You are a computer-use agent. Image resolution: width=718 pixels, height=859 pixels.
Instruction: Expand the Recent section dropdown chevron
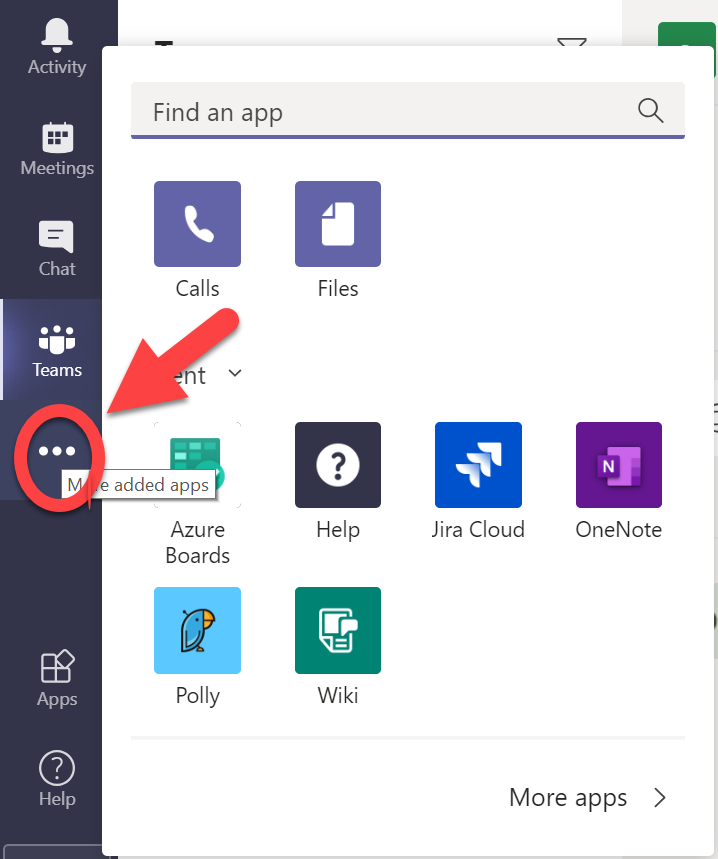[x=235, y=374]
